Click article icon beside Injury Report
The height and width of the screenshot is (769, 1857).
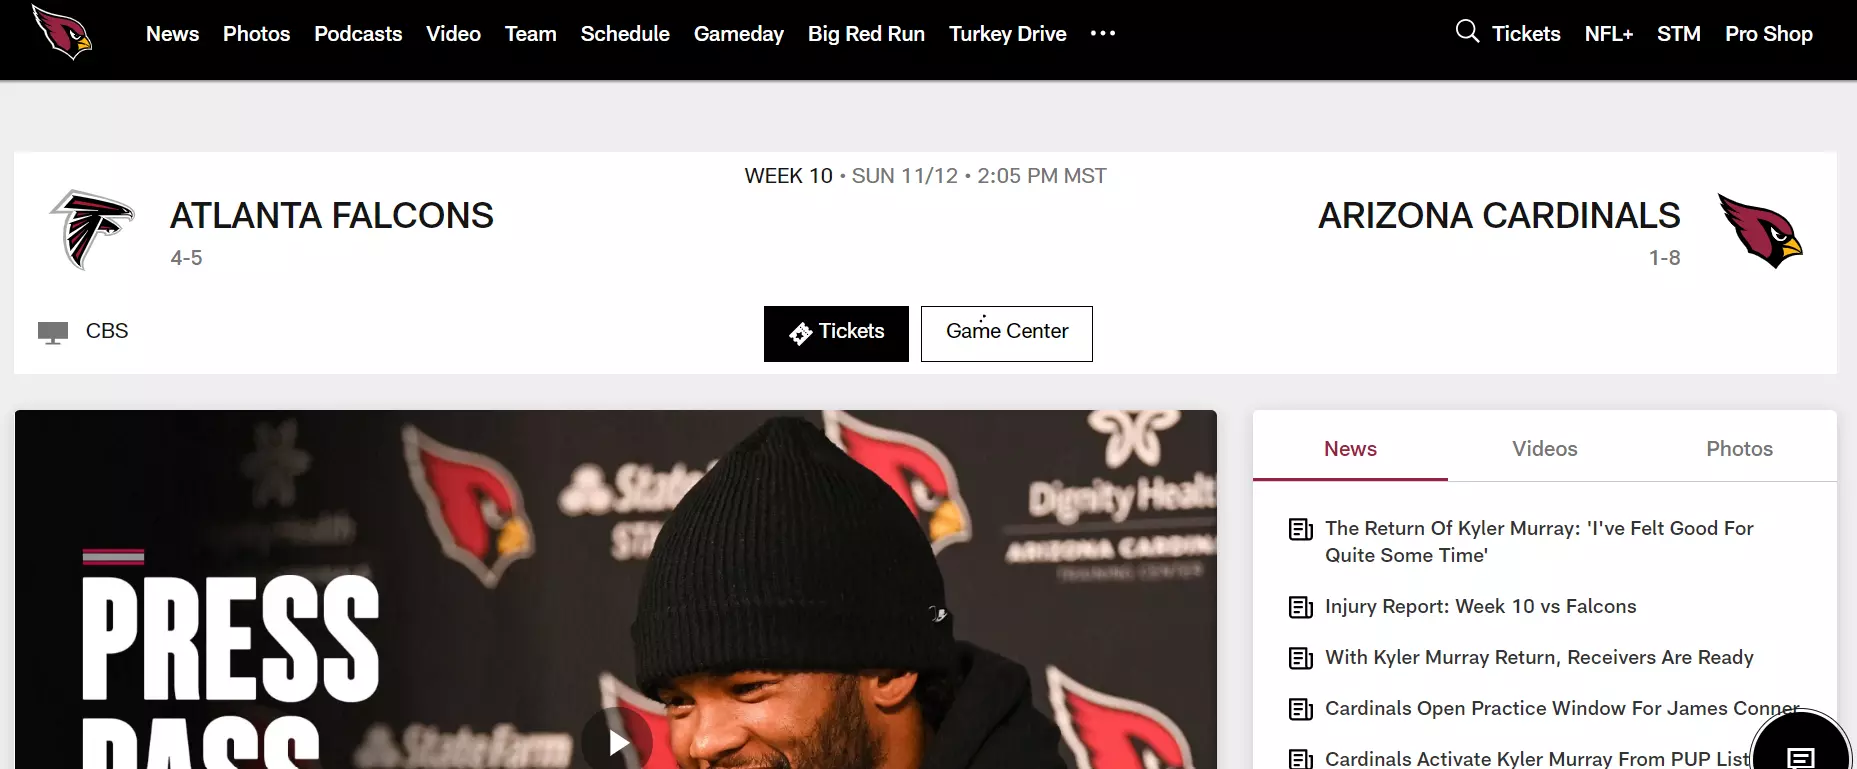coord(1300,607)
